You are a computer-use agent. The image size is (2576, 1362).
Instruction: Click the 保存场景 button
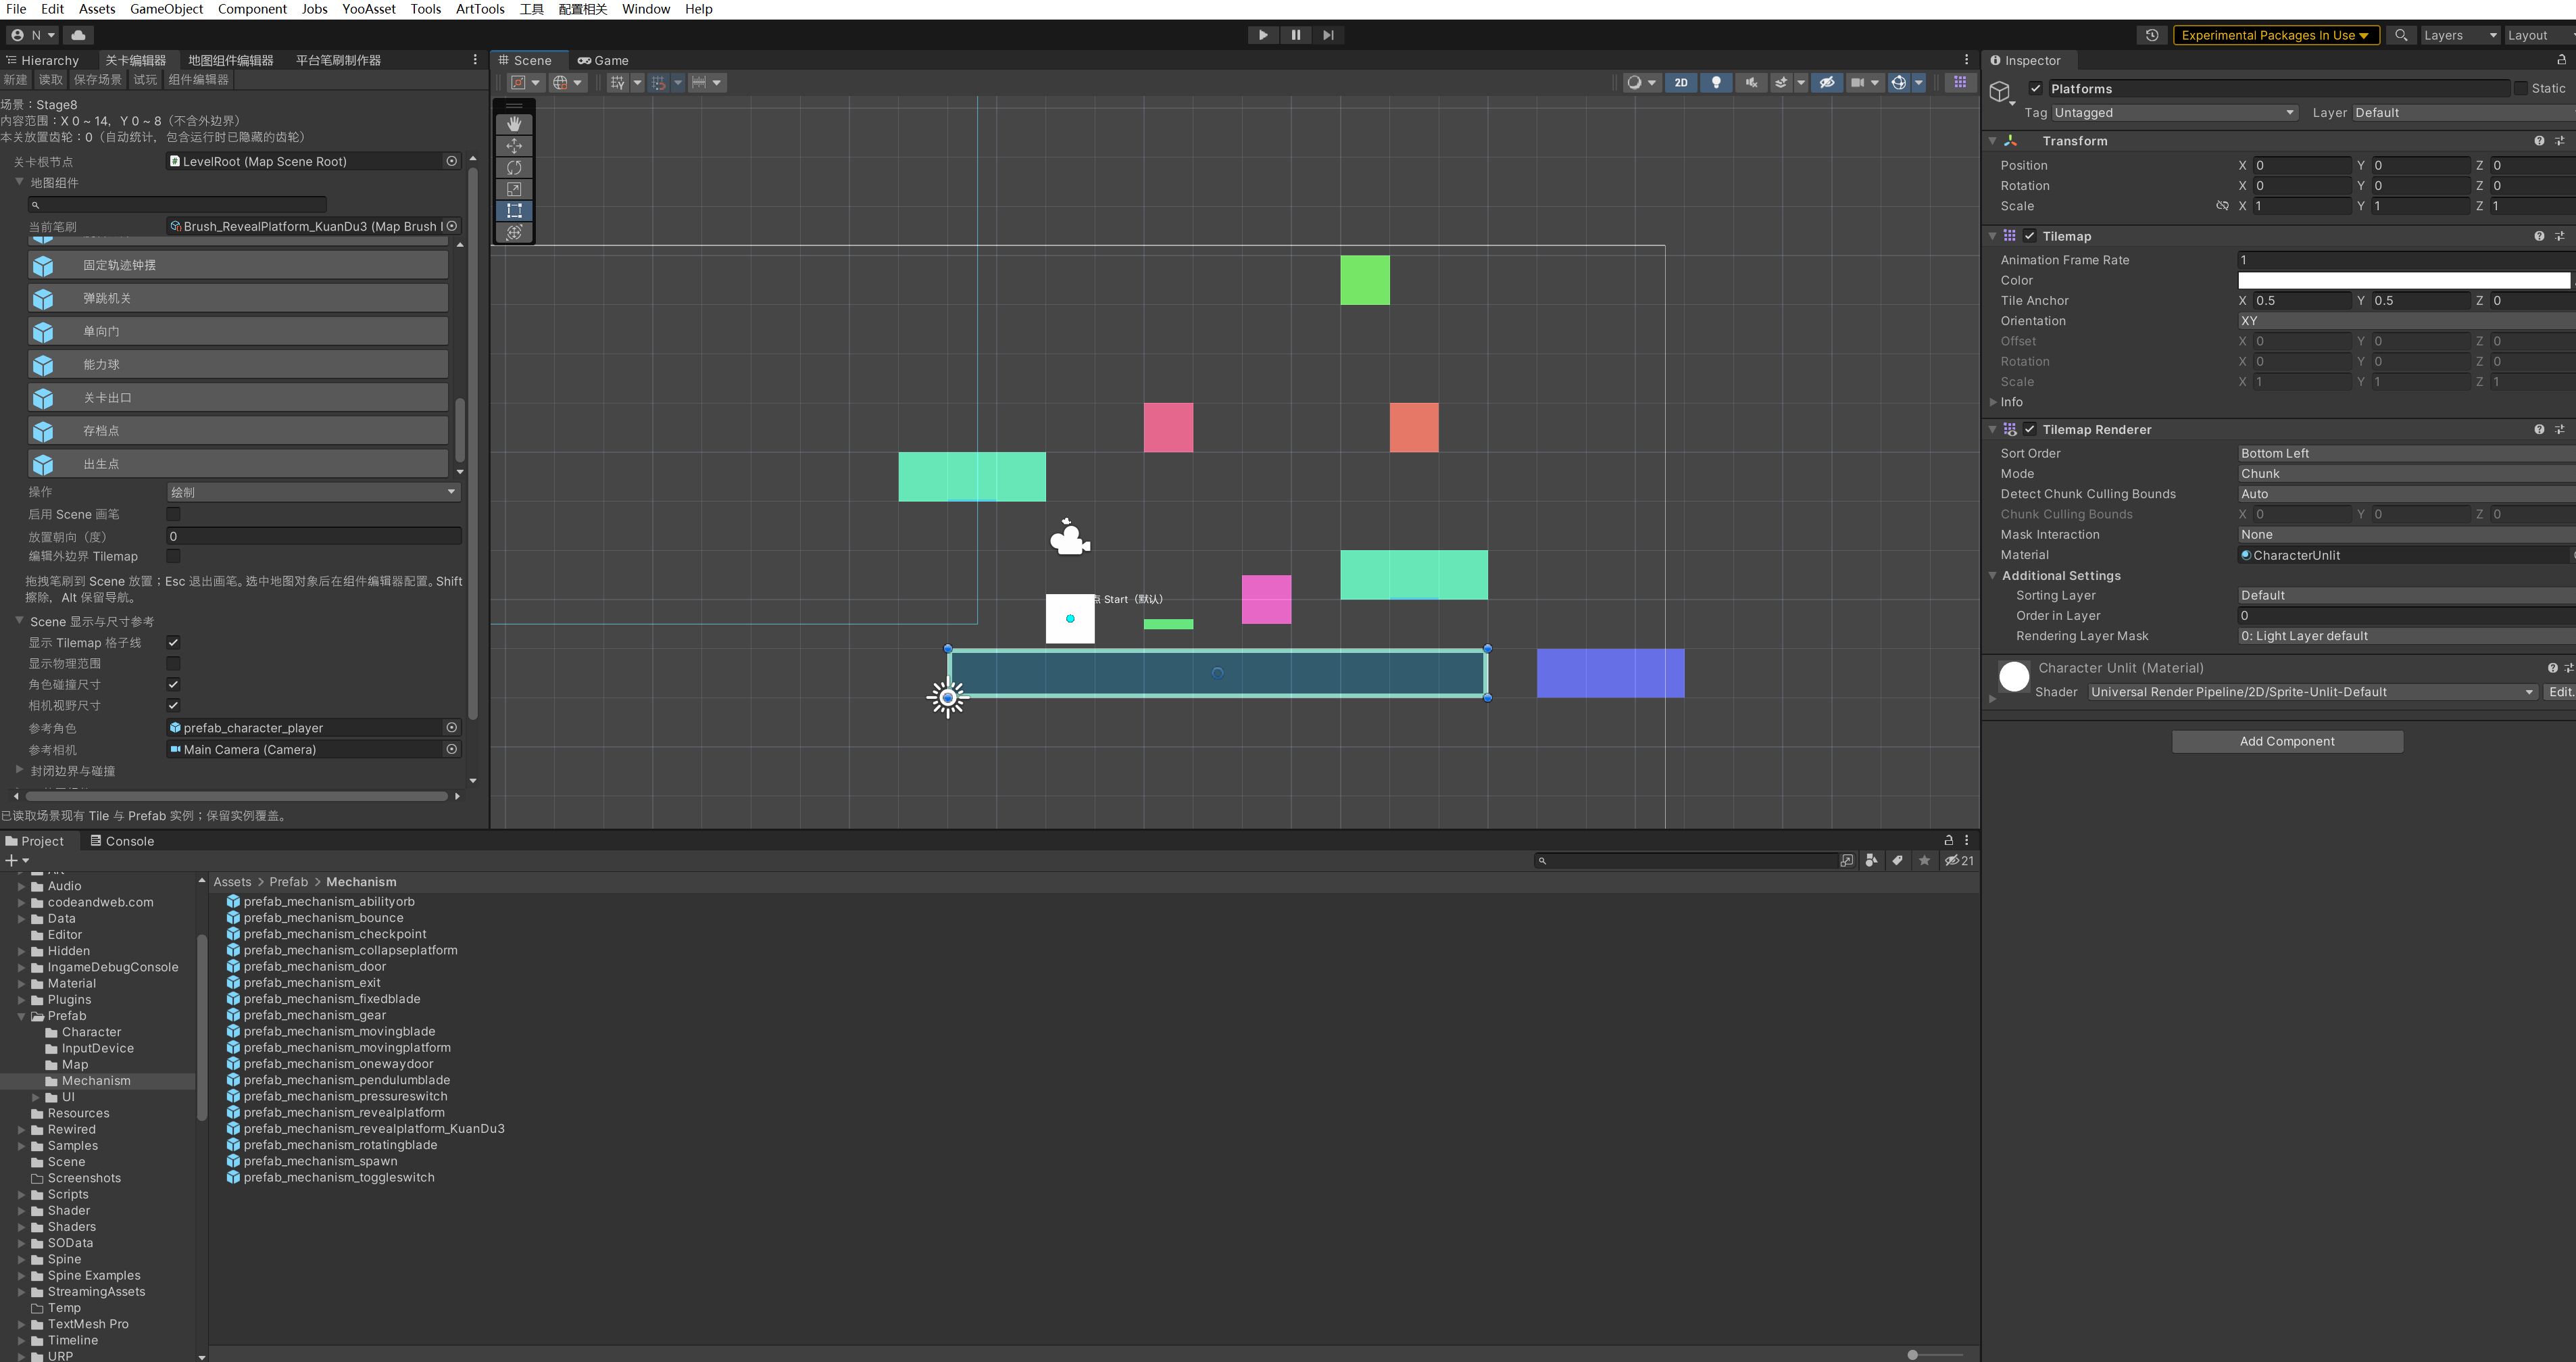tap(98, 80)
